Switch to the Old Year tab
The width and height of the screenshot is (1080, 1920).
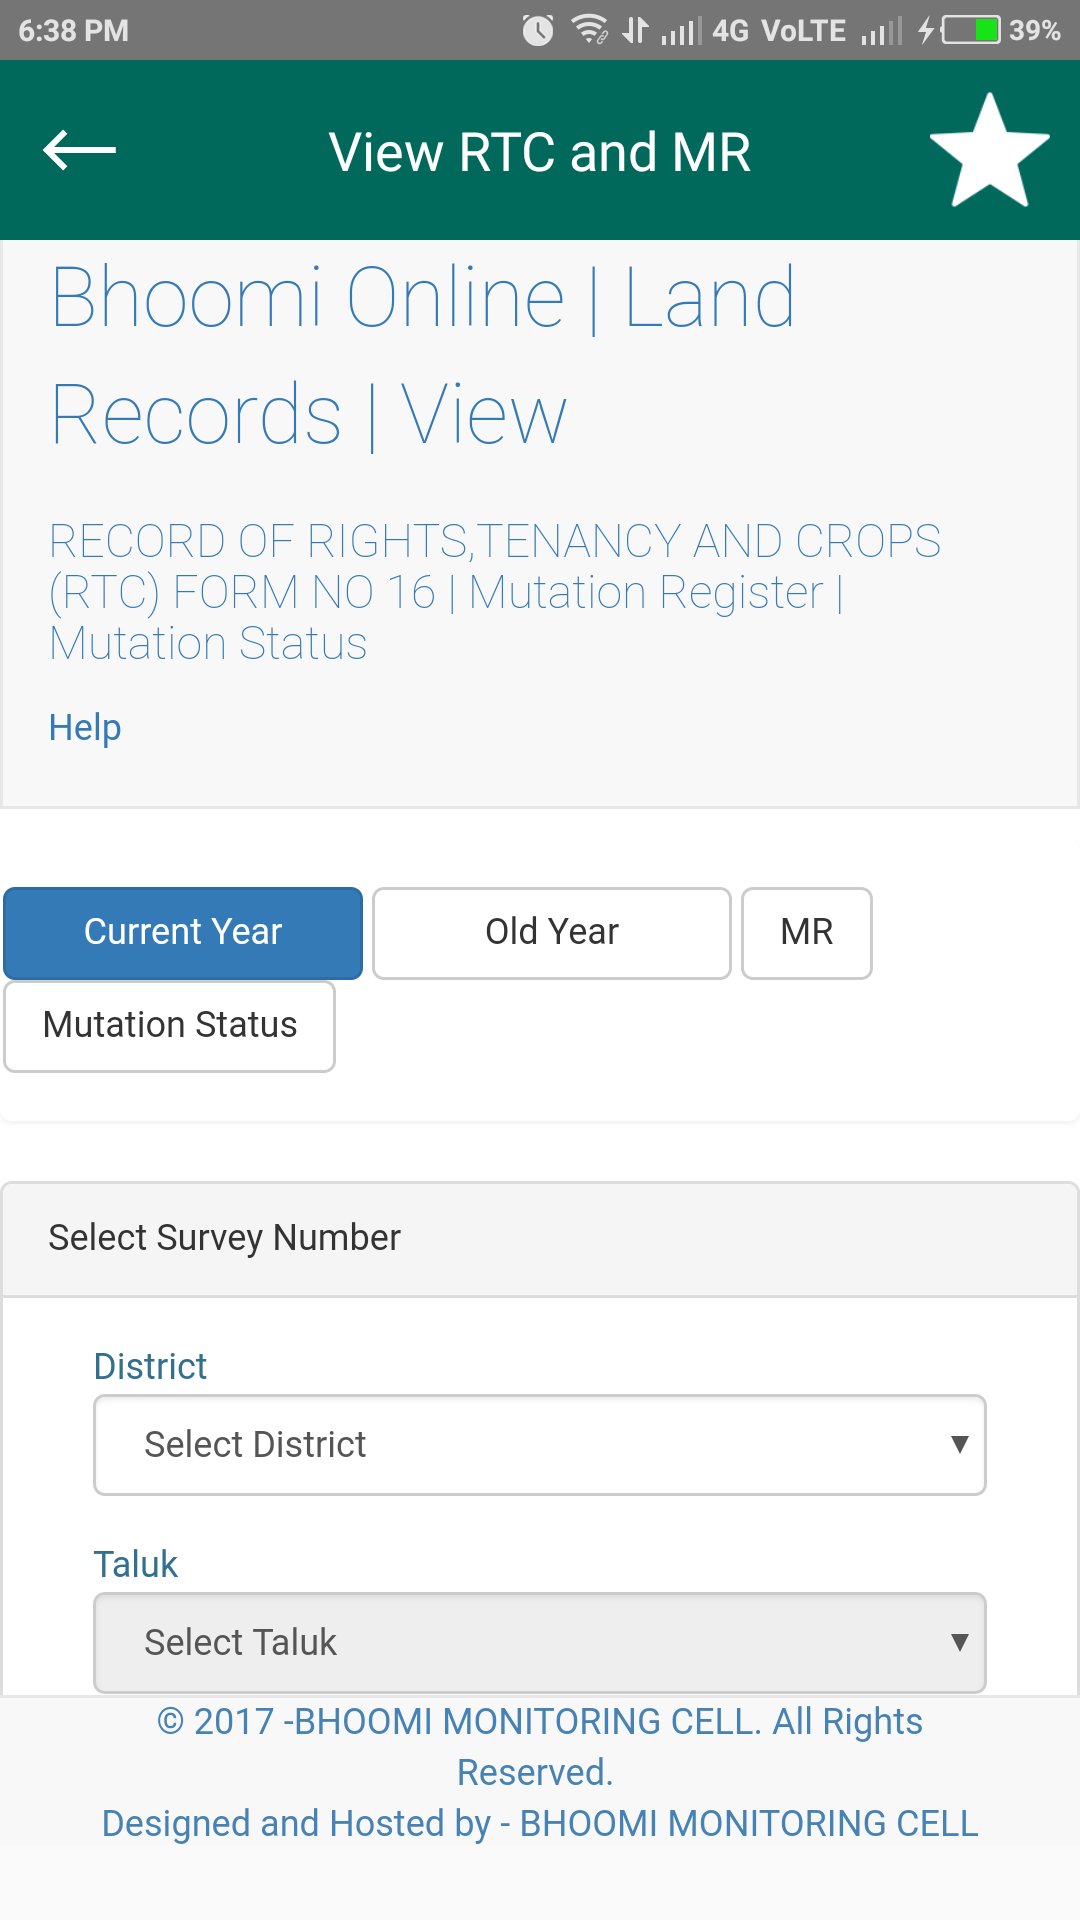(551, 932)
